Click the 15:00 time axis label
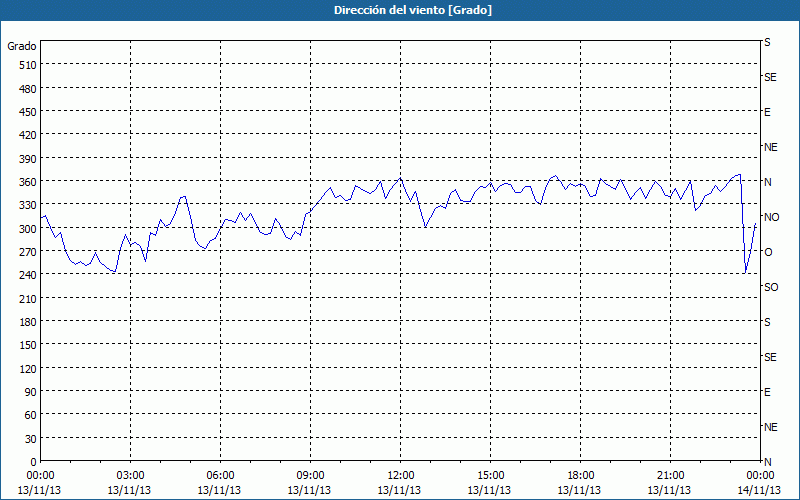The width and height of the screenshot is (800, 500). click(490, 476)
